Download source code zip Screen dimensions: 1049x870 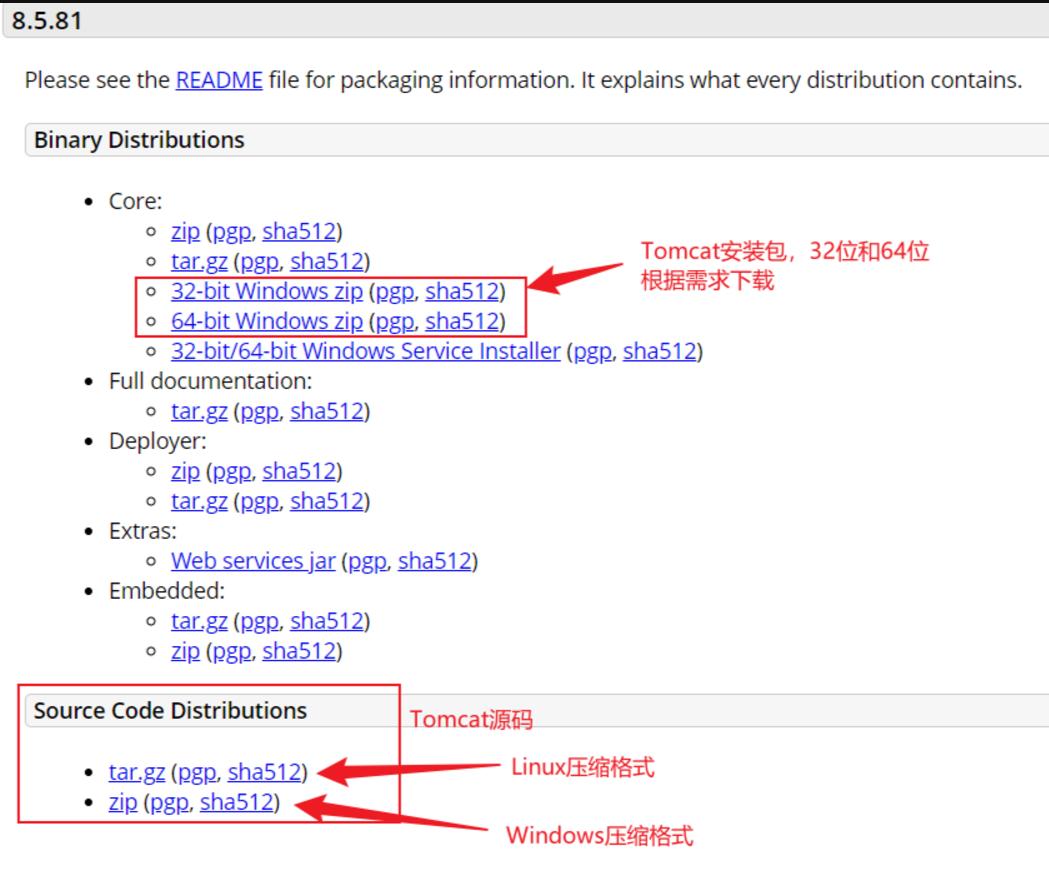[x=123, y=803]
